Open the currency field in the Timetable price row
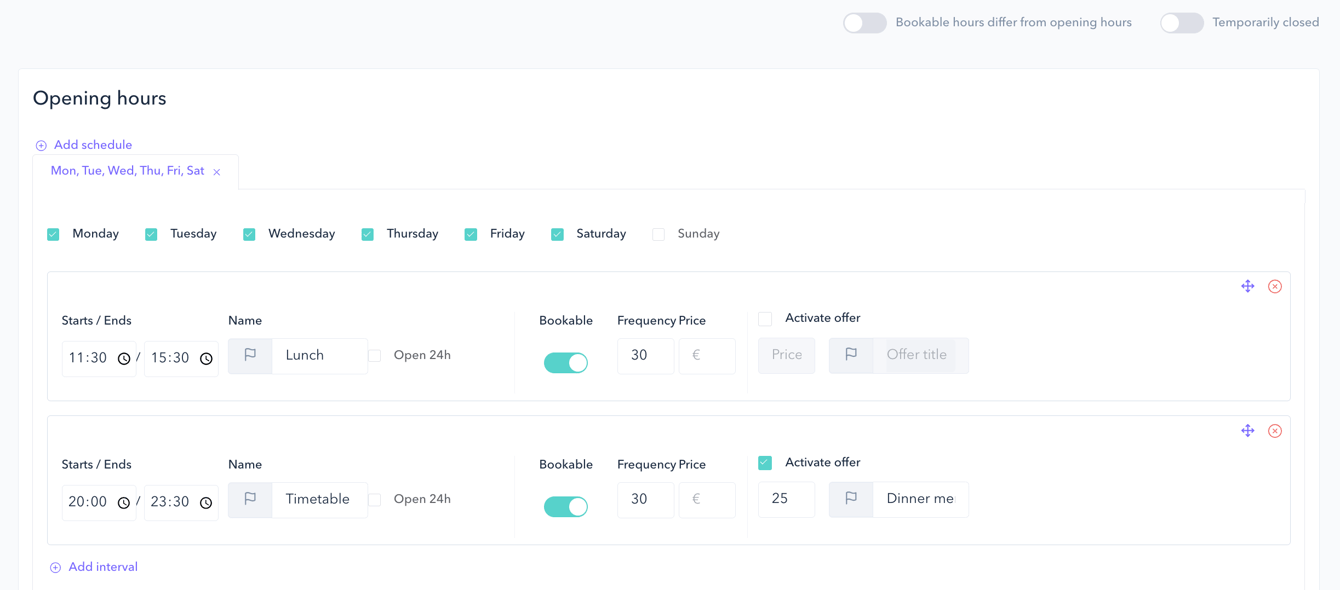The width and height of the screenshot is (1340, 590). [x=707, y=499]
